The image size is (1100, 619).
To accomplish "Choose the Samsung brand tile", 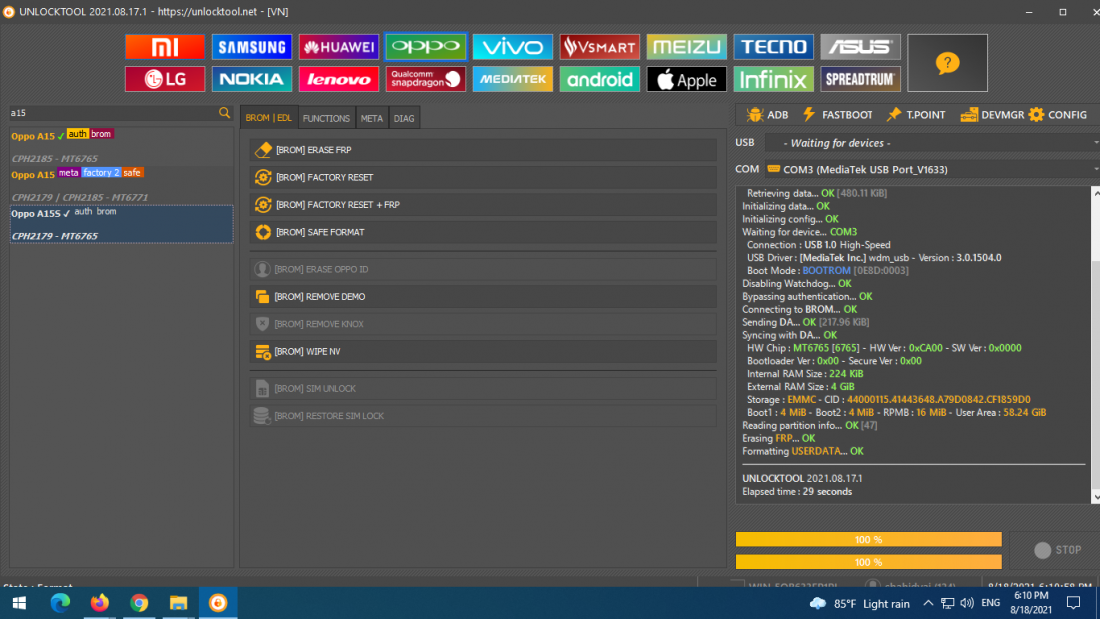I will 252,47.
